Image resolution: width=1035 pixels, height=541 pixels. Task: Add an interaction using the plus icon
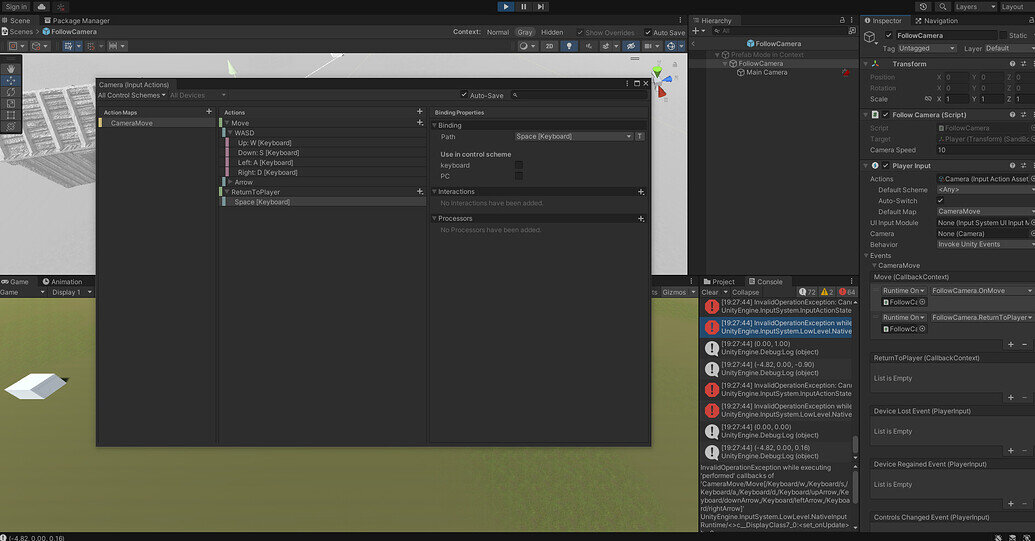[641, 191]
